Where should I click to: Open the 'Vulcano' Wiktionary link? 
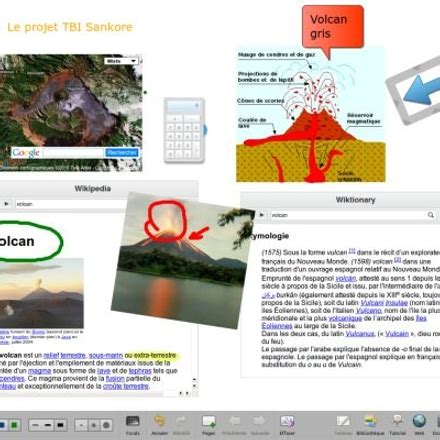[x=368, y=310]
